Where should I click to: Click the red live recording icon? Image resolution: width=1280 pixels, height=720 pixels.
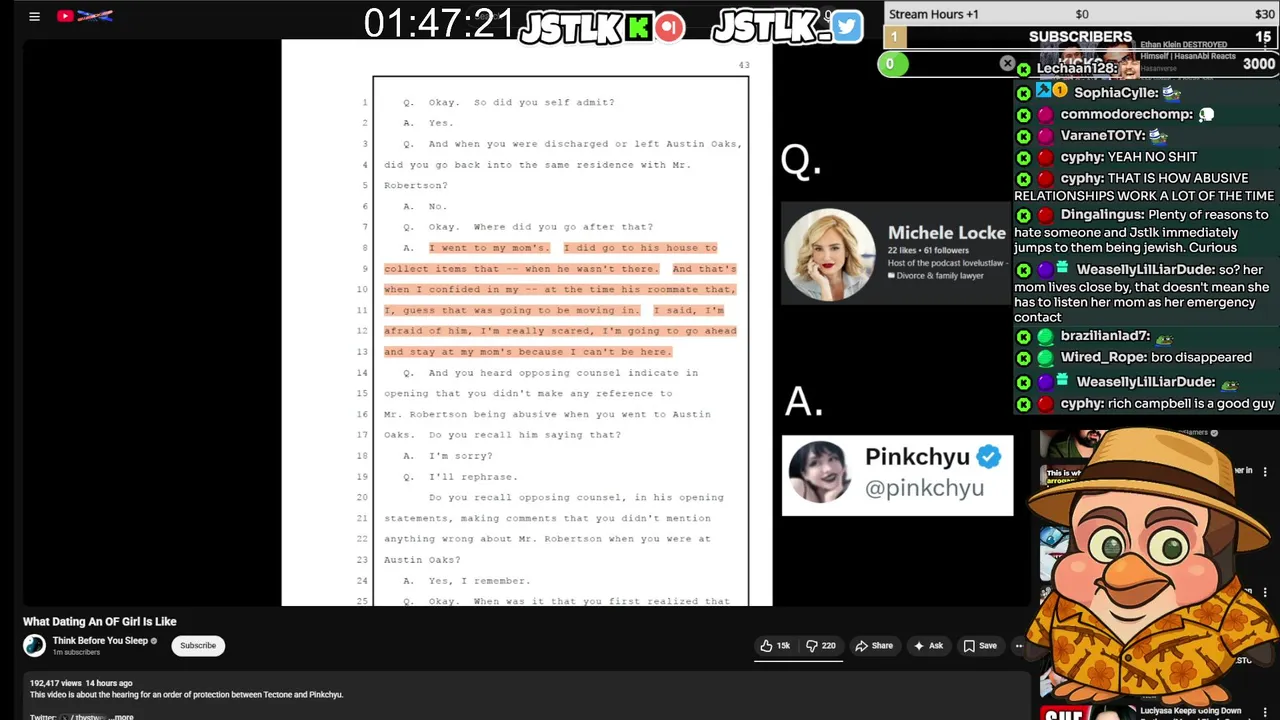[670, 27]
